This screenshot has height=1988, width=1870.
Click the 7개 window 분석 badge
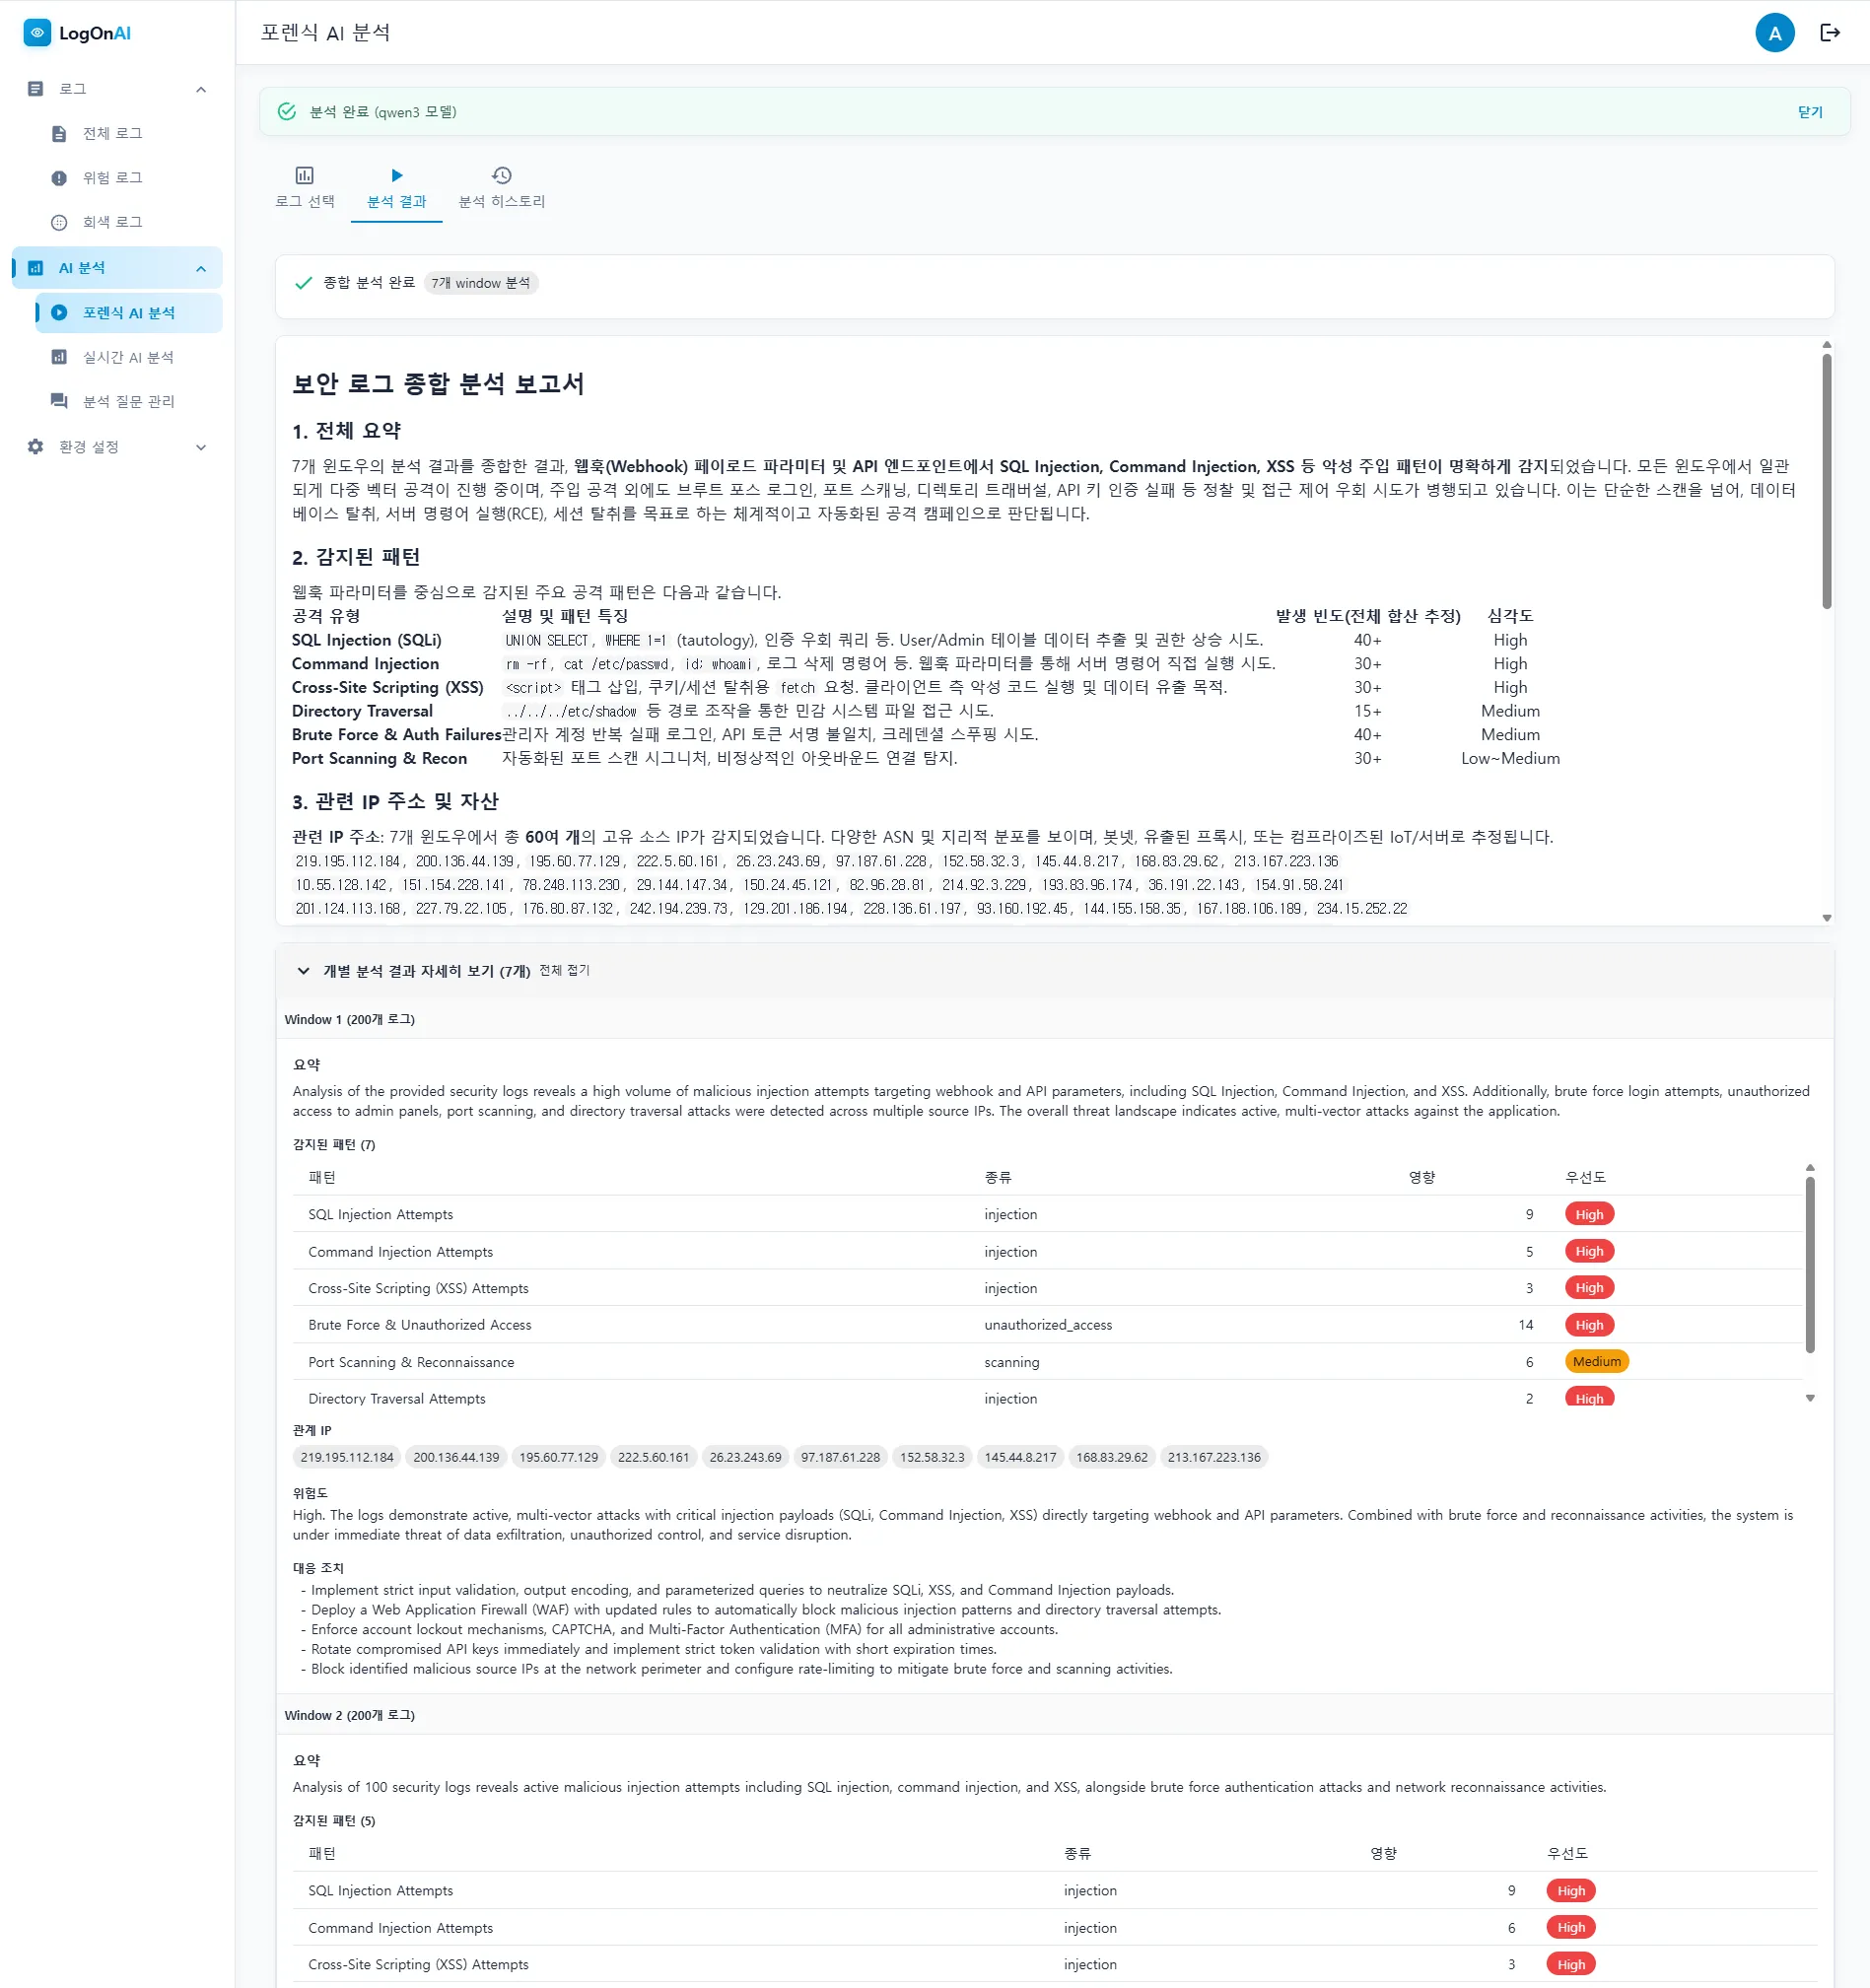[x=481, y=283]
